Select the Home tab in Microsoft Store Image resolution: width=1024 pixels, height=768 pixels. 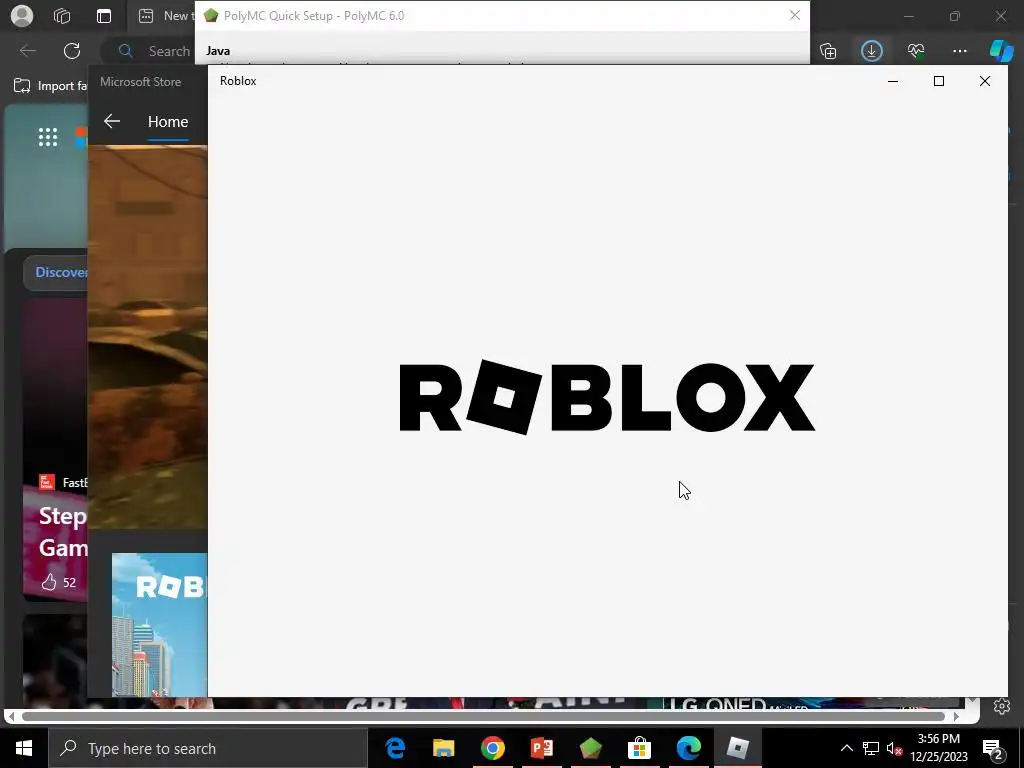[168, 122]
